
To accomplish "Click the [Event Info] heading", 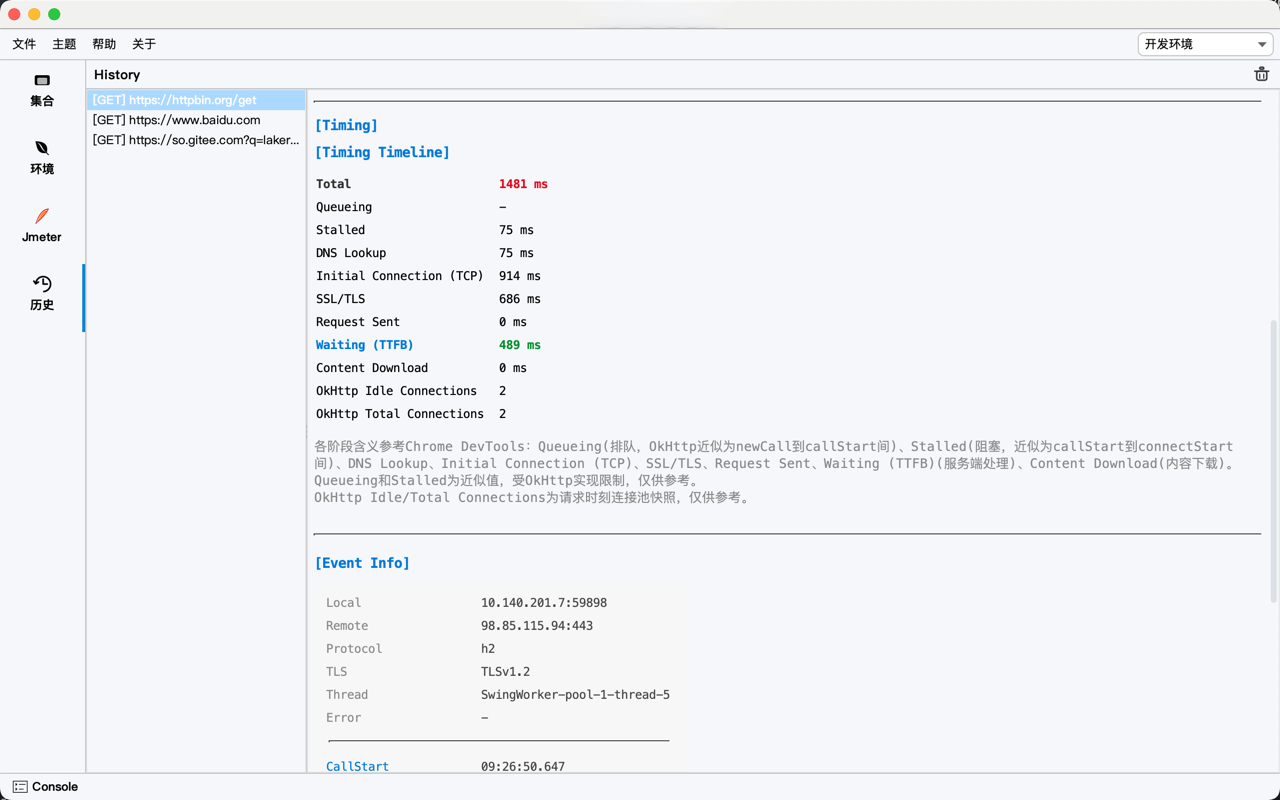I will [x=362, y=563].
